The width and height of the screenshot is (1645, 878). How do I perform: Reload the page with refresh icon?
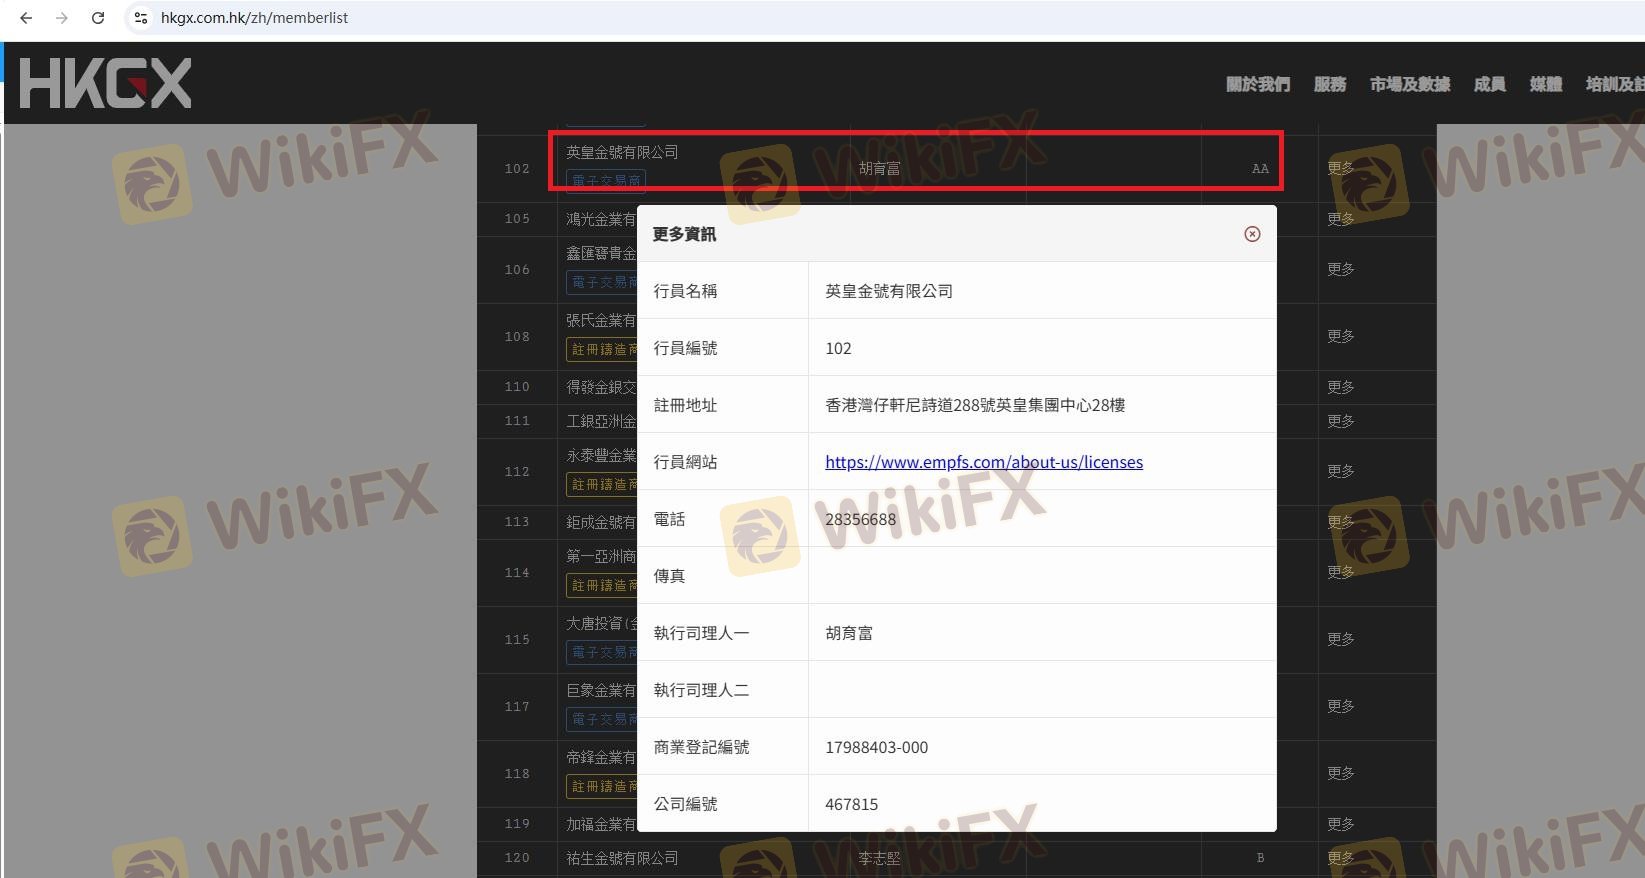tap(98, 18)
